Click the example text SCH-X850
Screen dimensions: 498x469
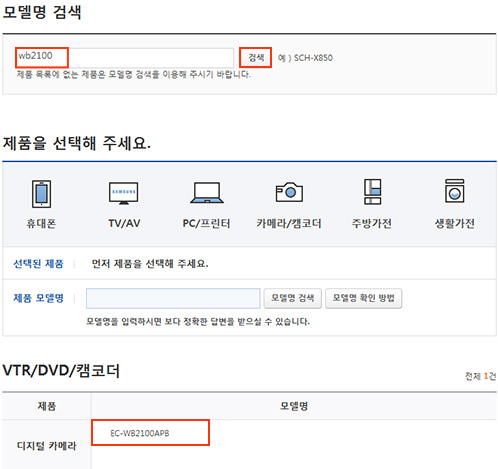[313, 58]
